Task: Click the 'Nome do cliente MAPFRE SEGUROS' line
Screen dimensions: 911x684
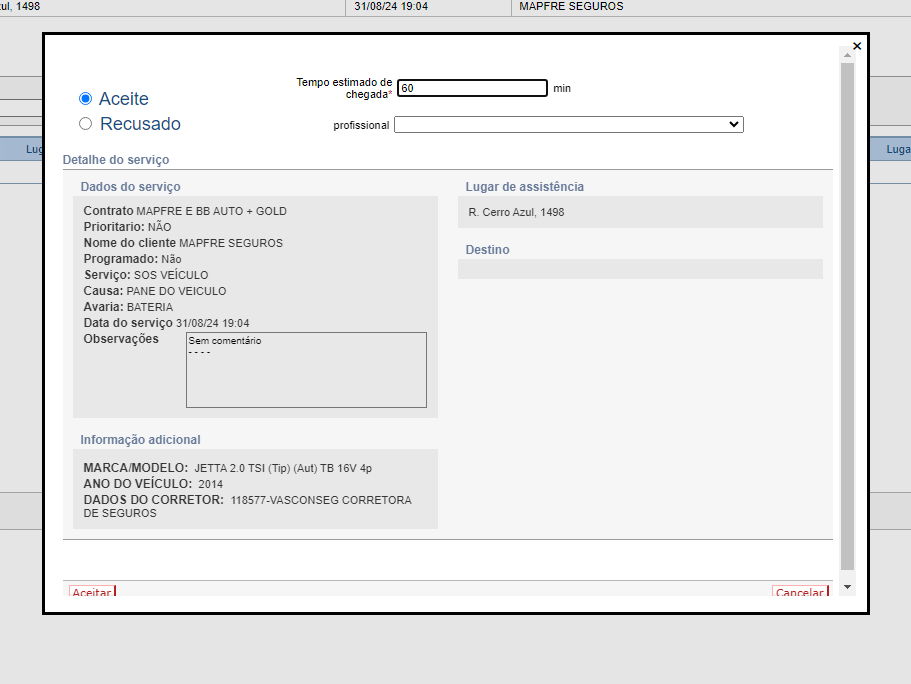Action: 183,243
